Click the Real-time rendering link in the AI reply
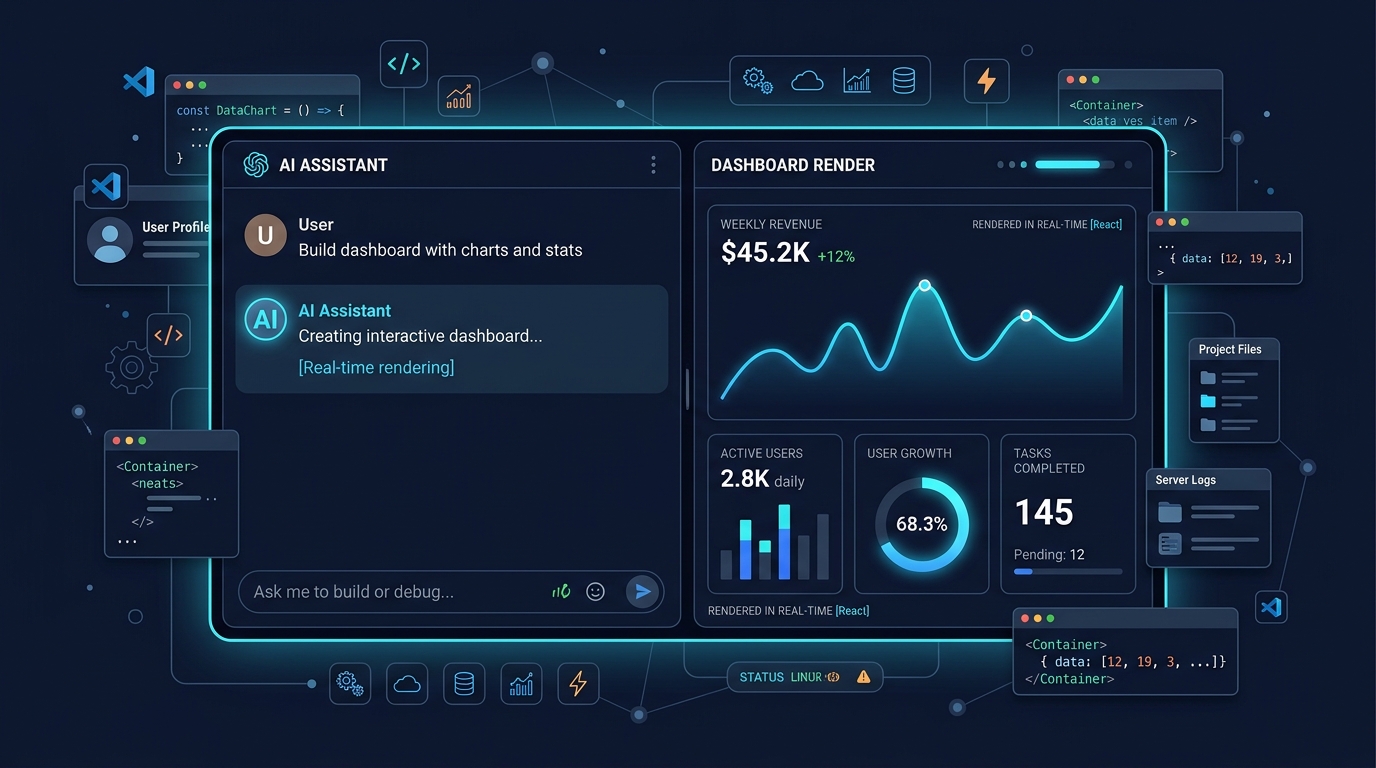The height and width of the screenshot is (768, 1376). [x=376, y=367]
